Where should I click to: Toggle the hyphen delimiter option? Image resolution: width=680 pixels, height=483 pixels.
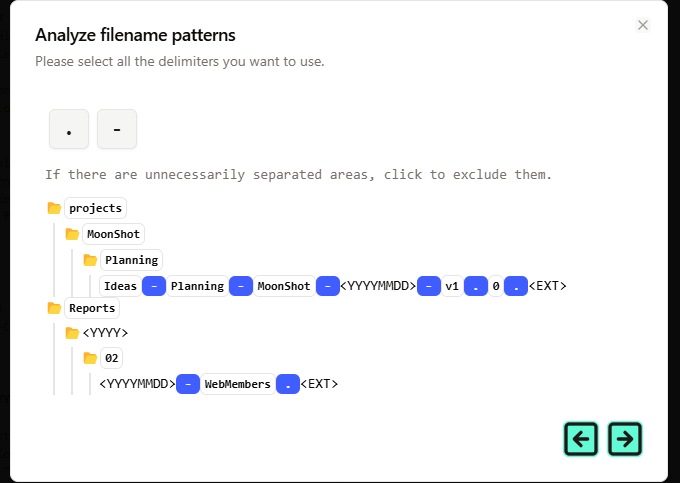pyautogui.click(x=117, y=130)
